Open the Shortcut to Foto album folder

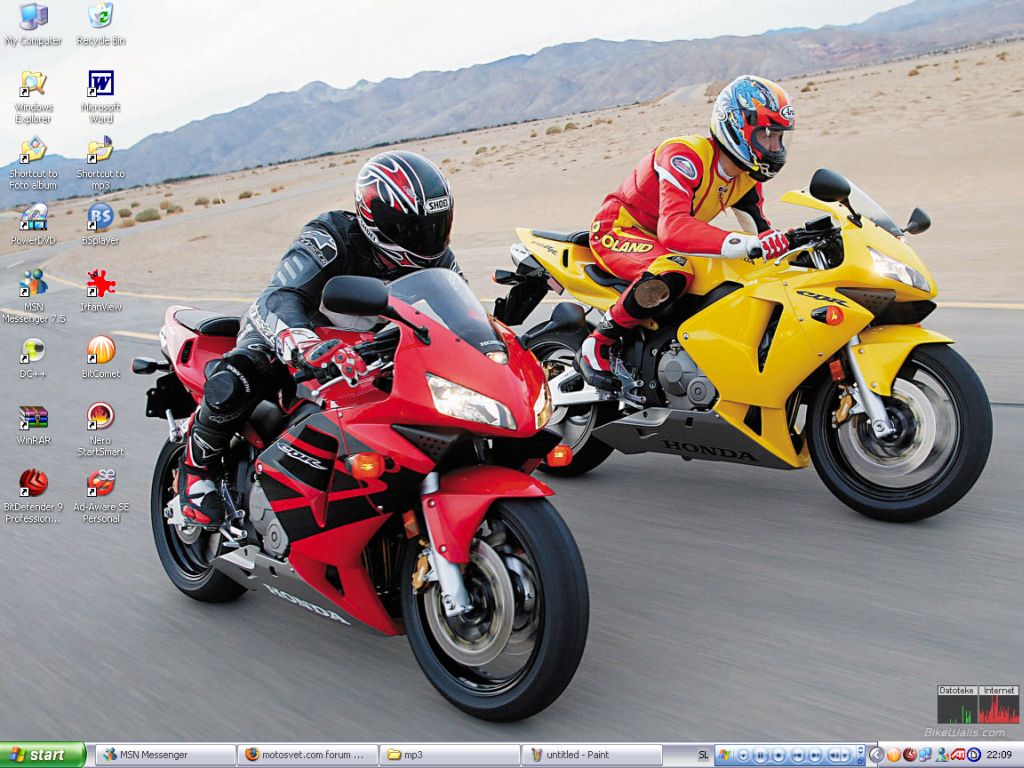point(33,163)
